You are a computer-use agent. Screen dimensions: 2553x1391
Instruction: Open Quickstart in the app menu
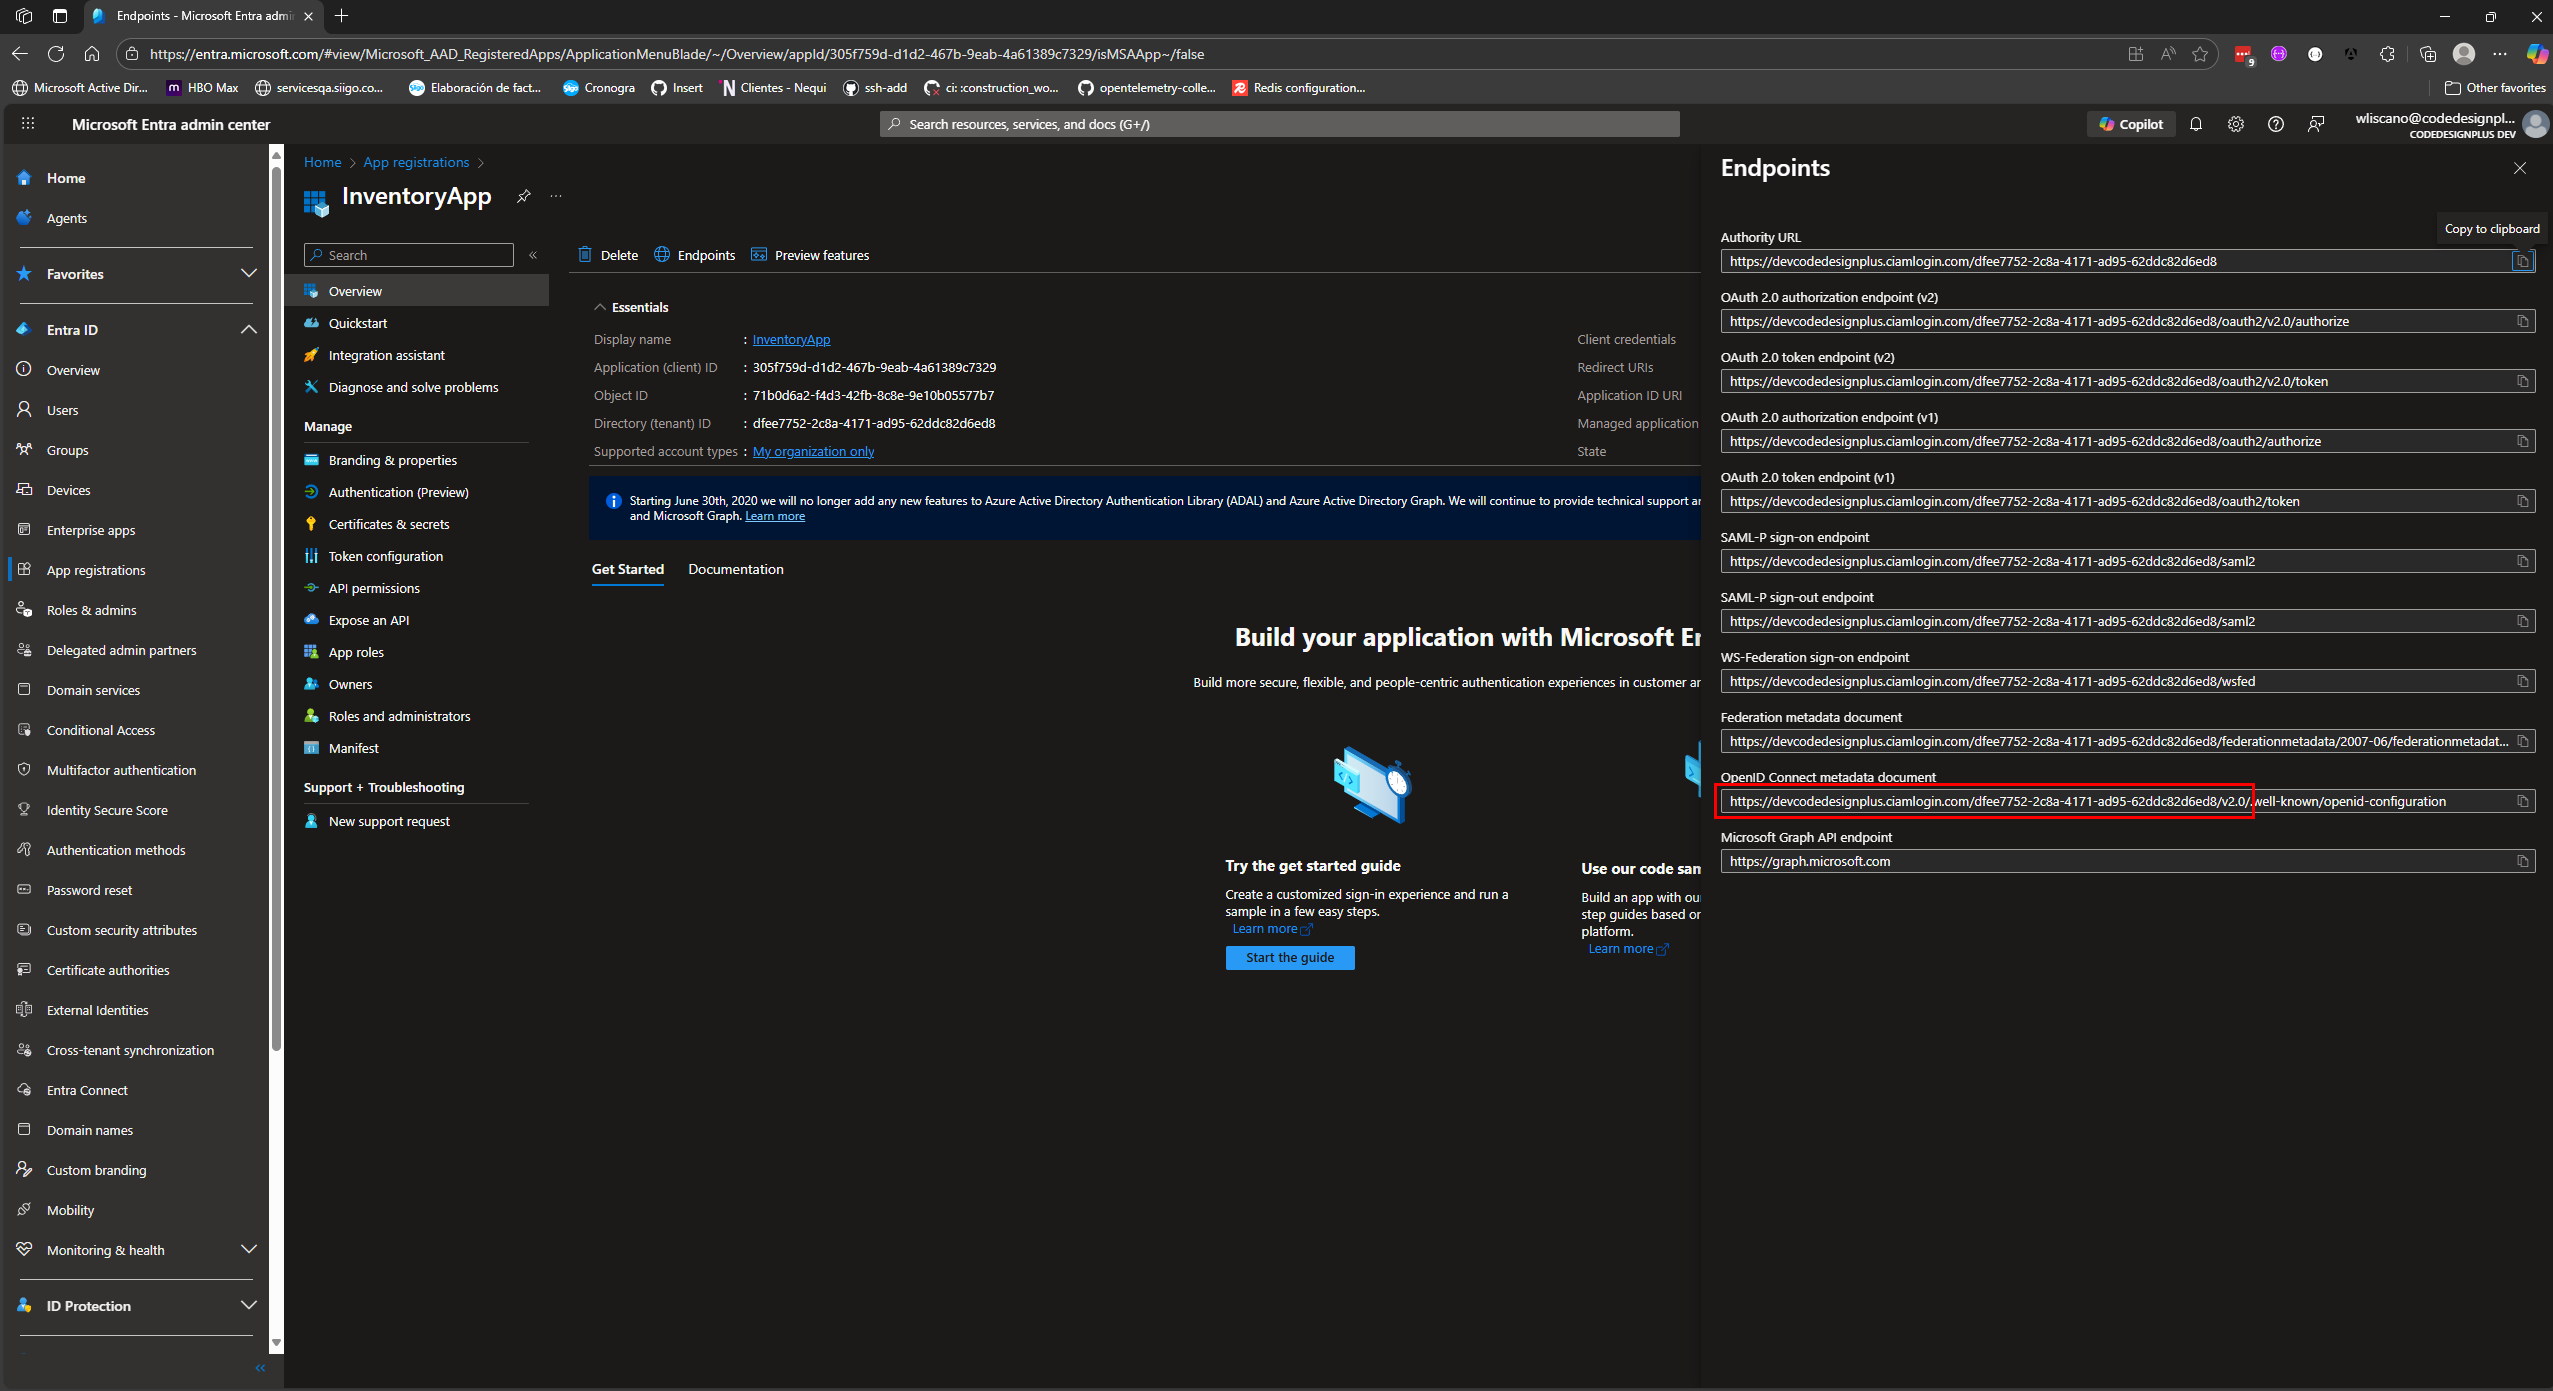point(358,323)
